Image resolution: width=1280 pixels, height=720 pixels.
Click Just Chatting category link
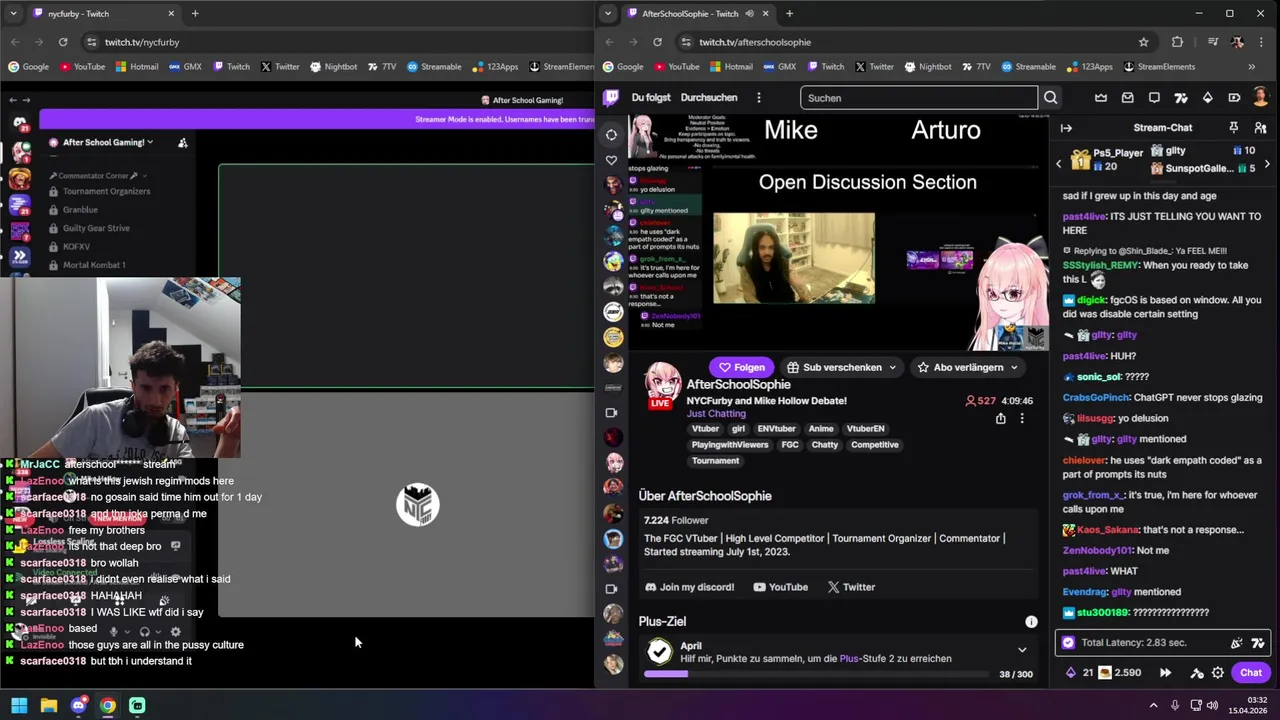pyautogui.click(x=716, y=413)
